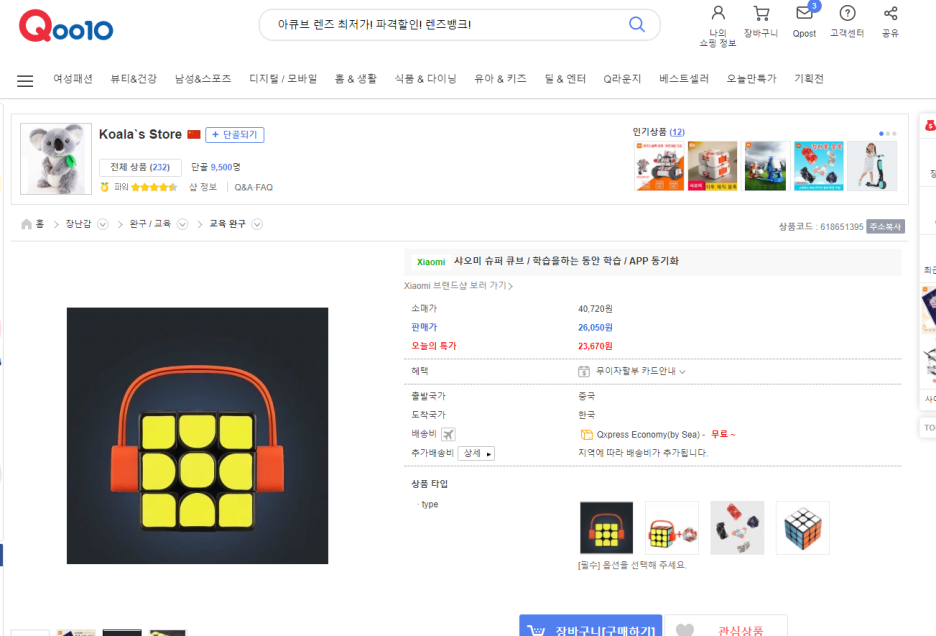
Task: Open the 샵 정보 link
Action: tap(203, 187)
